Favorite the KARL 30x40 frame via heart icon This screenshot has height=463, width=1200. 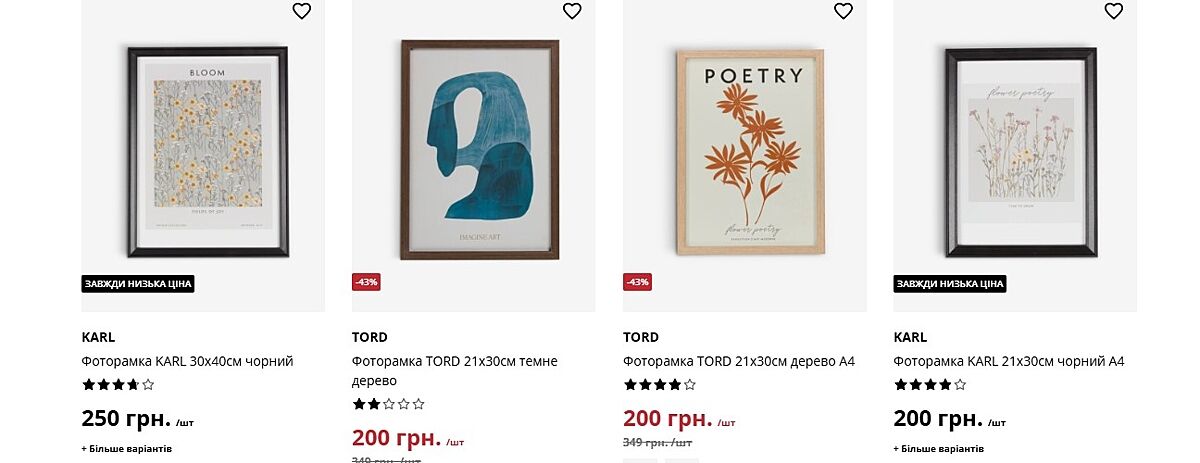point(302,11)
